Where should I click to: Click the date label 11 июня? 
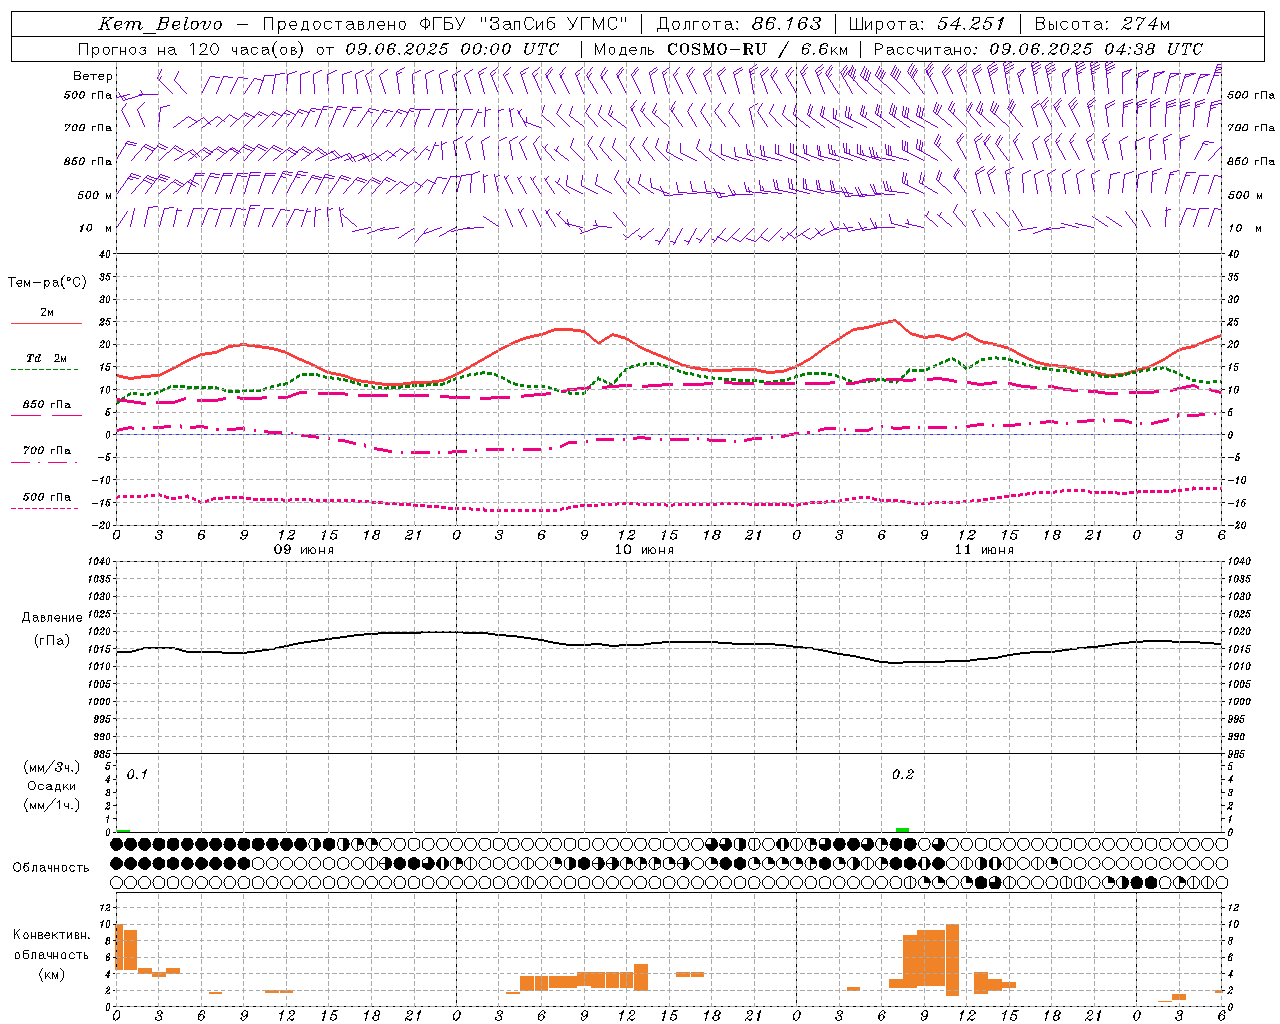pos(984,550)
